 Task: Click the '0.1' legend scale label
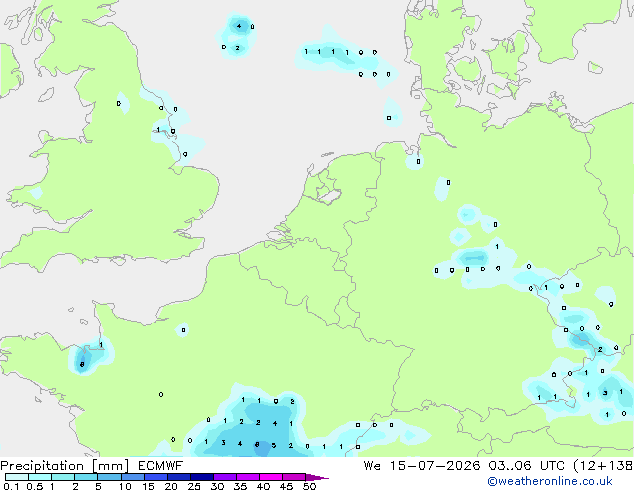[x=11, y=486]
